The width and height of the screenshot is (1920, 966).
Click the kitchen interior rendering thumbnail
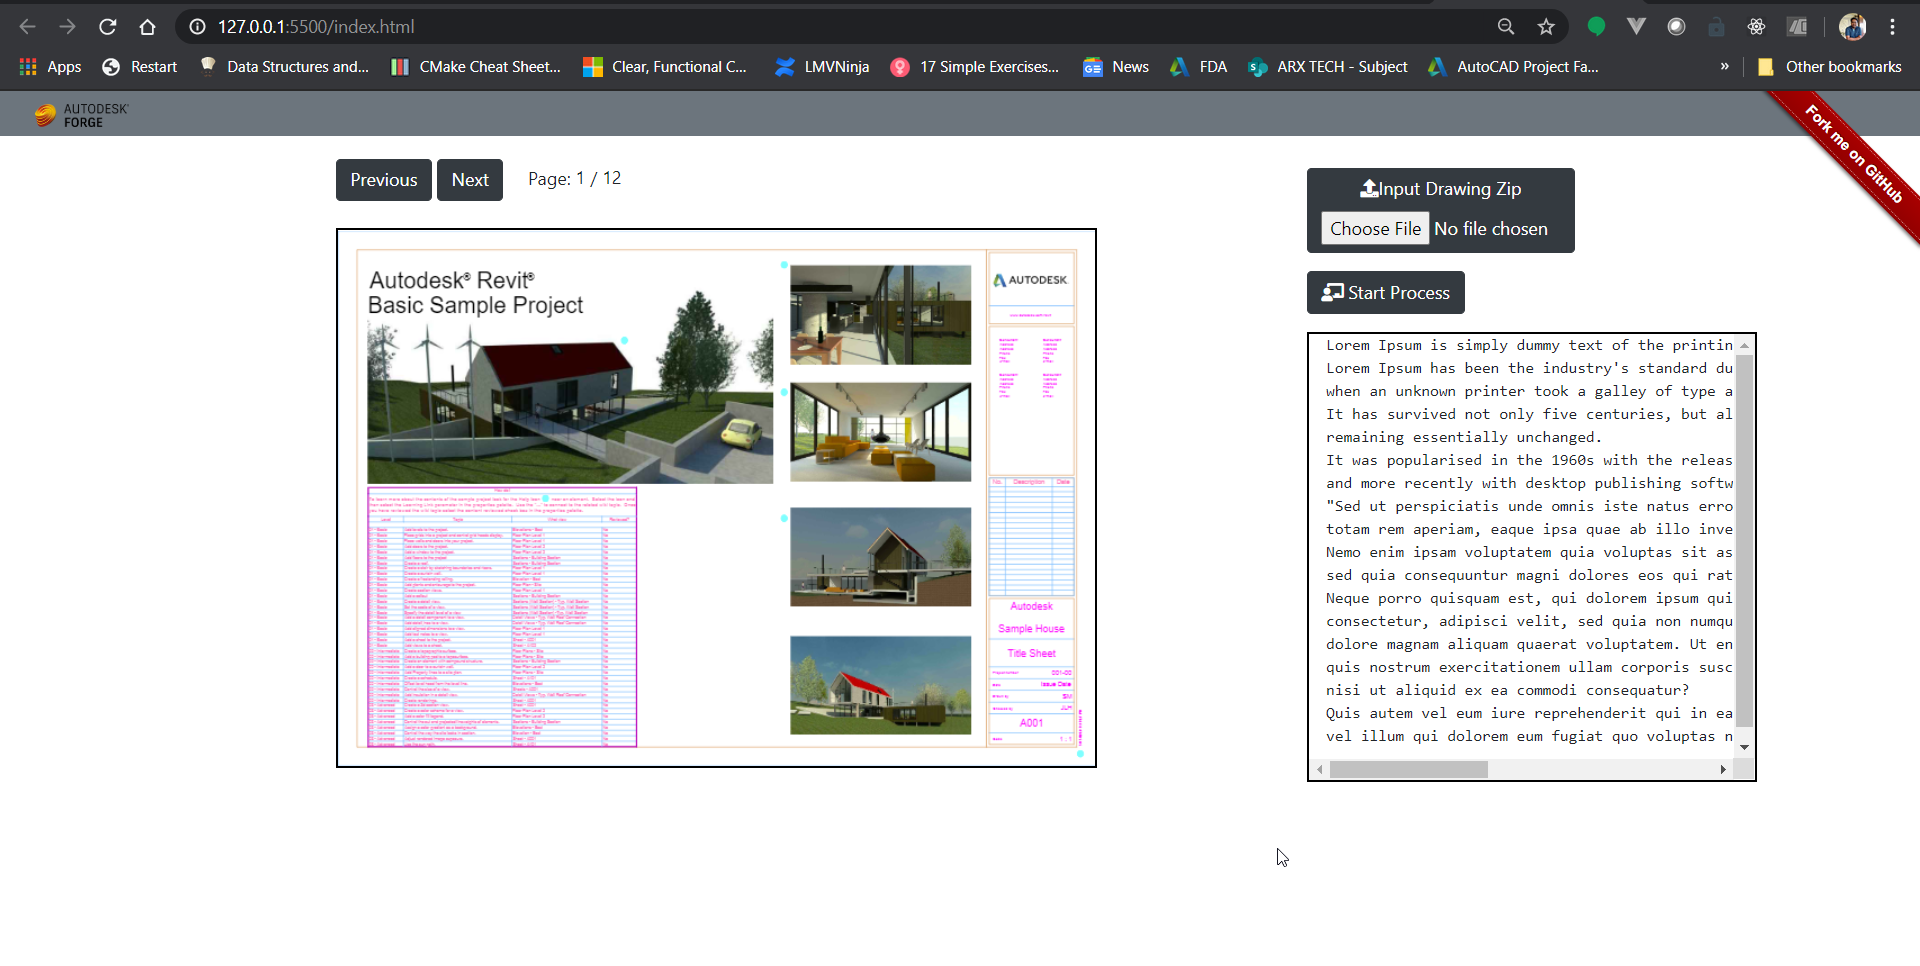tap(881, 315)
